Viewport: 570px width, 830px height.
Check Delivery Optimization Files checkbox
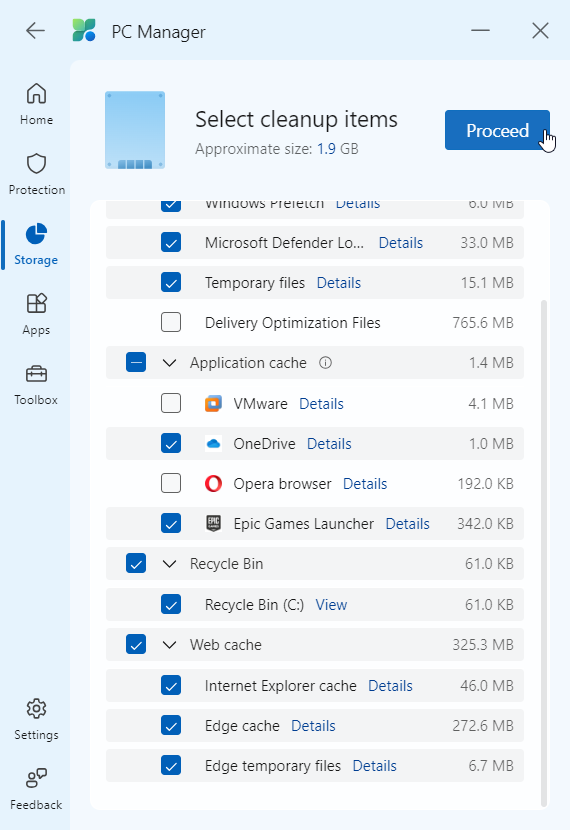tap(171, 322)
